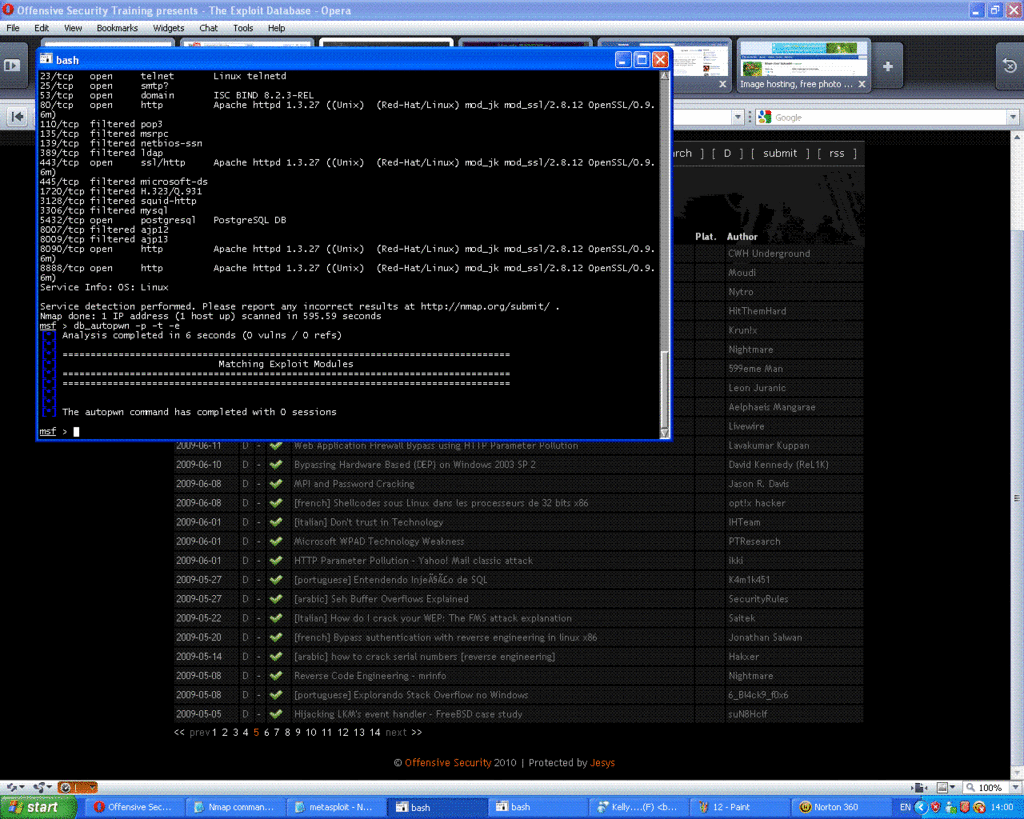Close the Image hosting tab
Viewport: 1024px width, 819px height.
point(862,84)
